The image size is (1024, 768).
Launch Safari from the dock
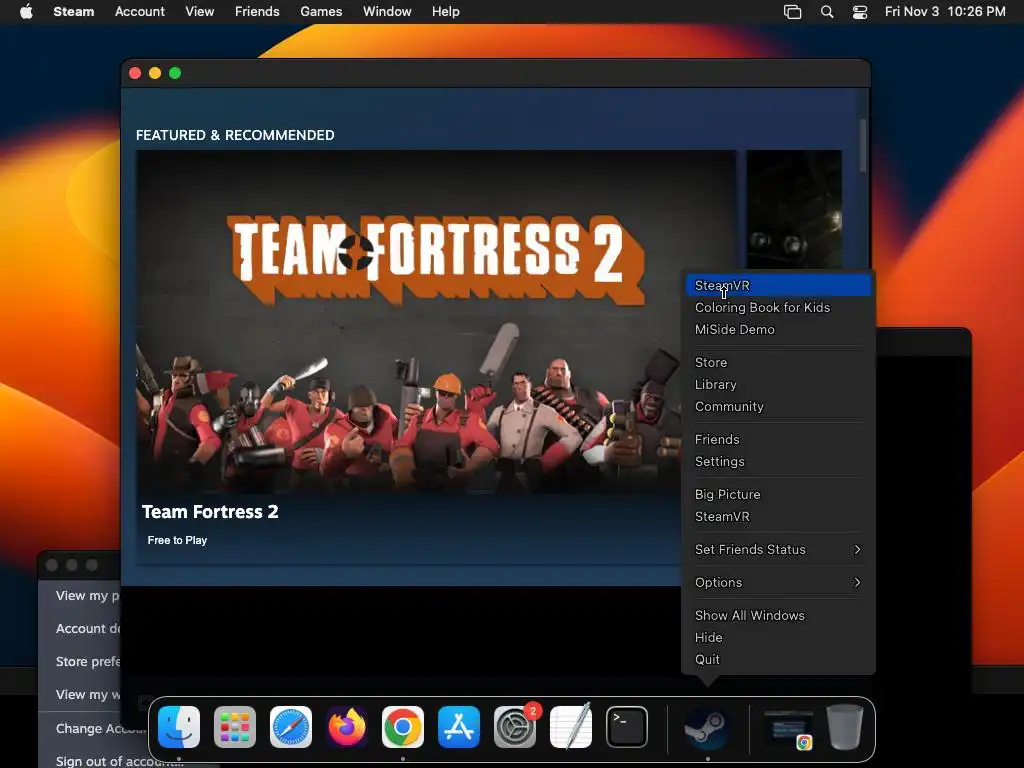point(291,727)
